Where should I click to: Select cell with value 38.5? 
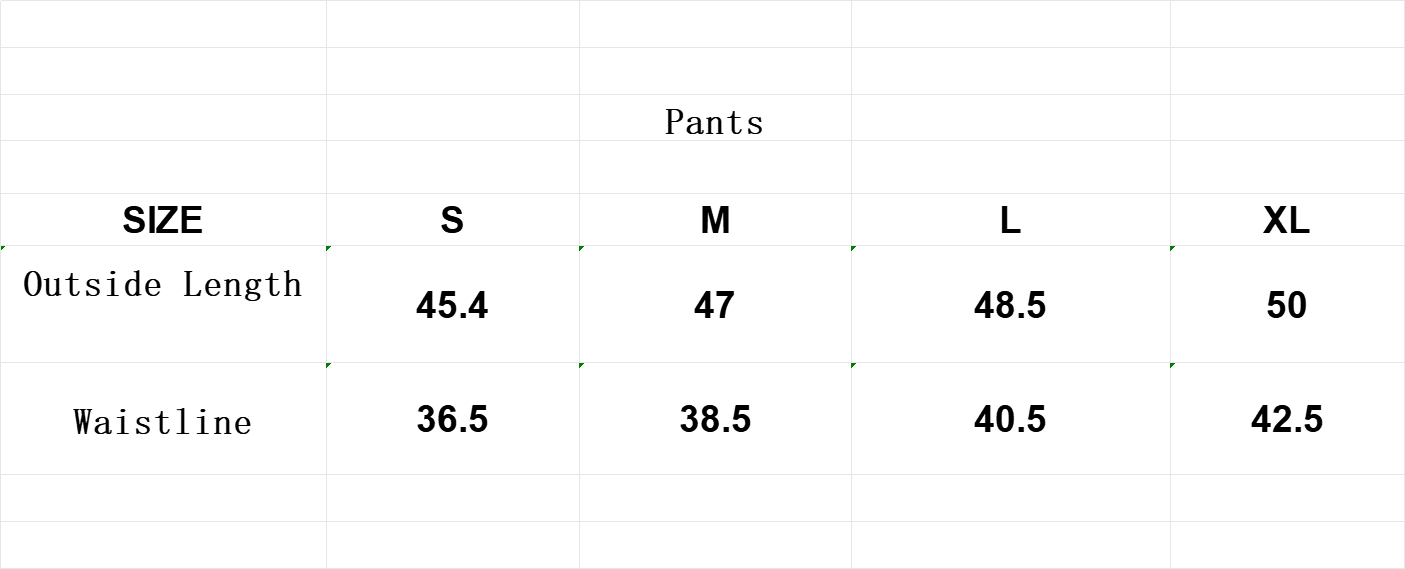pos(715,418)
